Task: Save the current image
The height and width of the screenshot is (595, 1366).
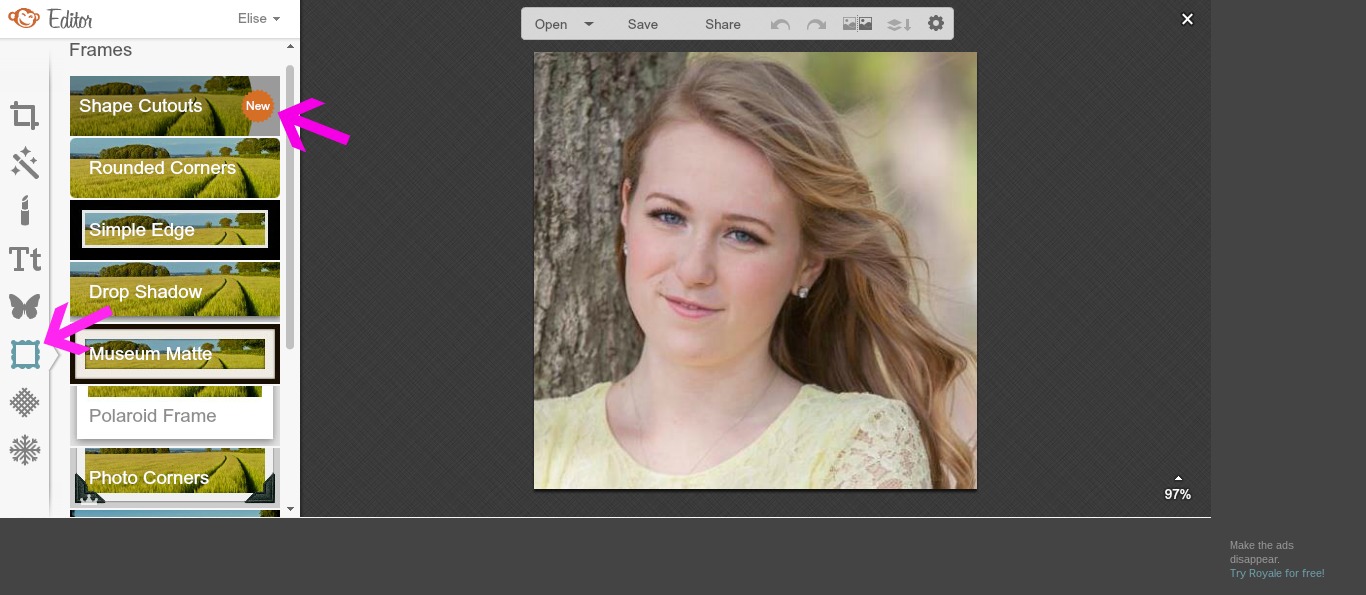Action: tap(642, 23)
